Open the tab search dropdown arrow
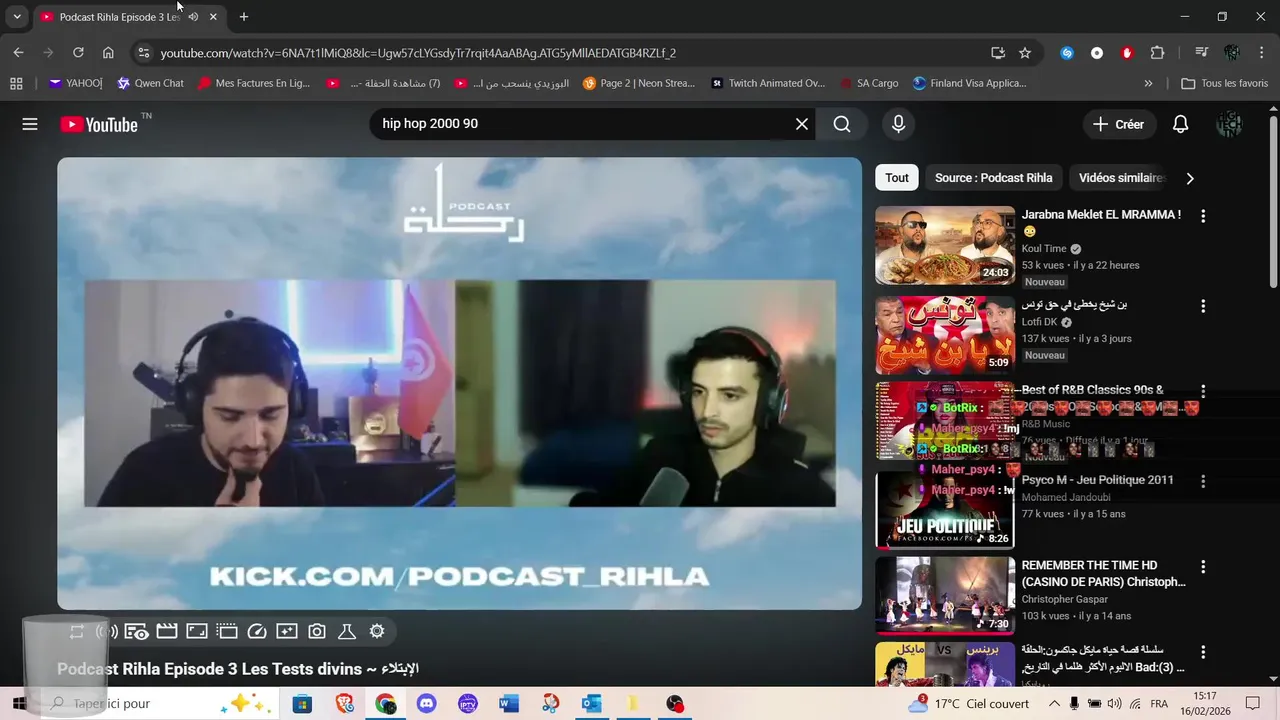 (17, 17)
